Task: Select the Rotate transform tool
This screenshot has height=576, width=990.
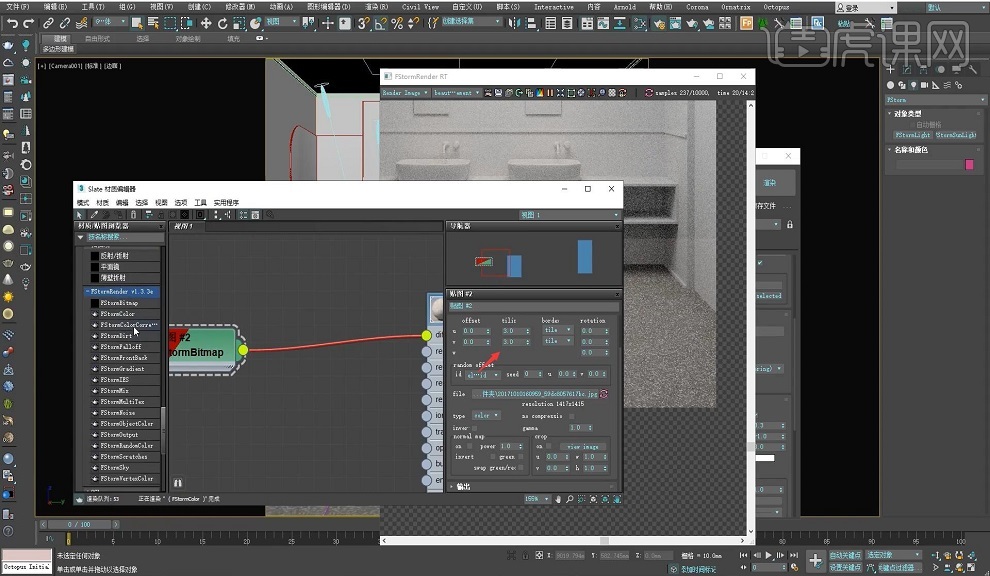Action: 223,23
